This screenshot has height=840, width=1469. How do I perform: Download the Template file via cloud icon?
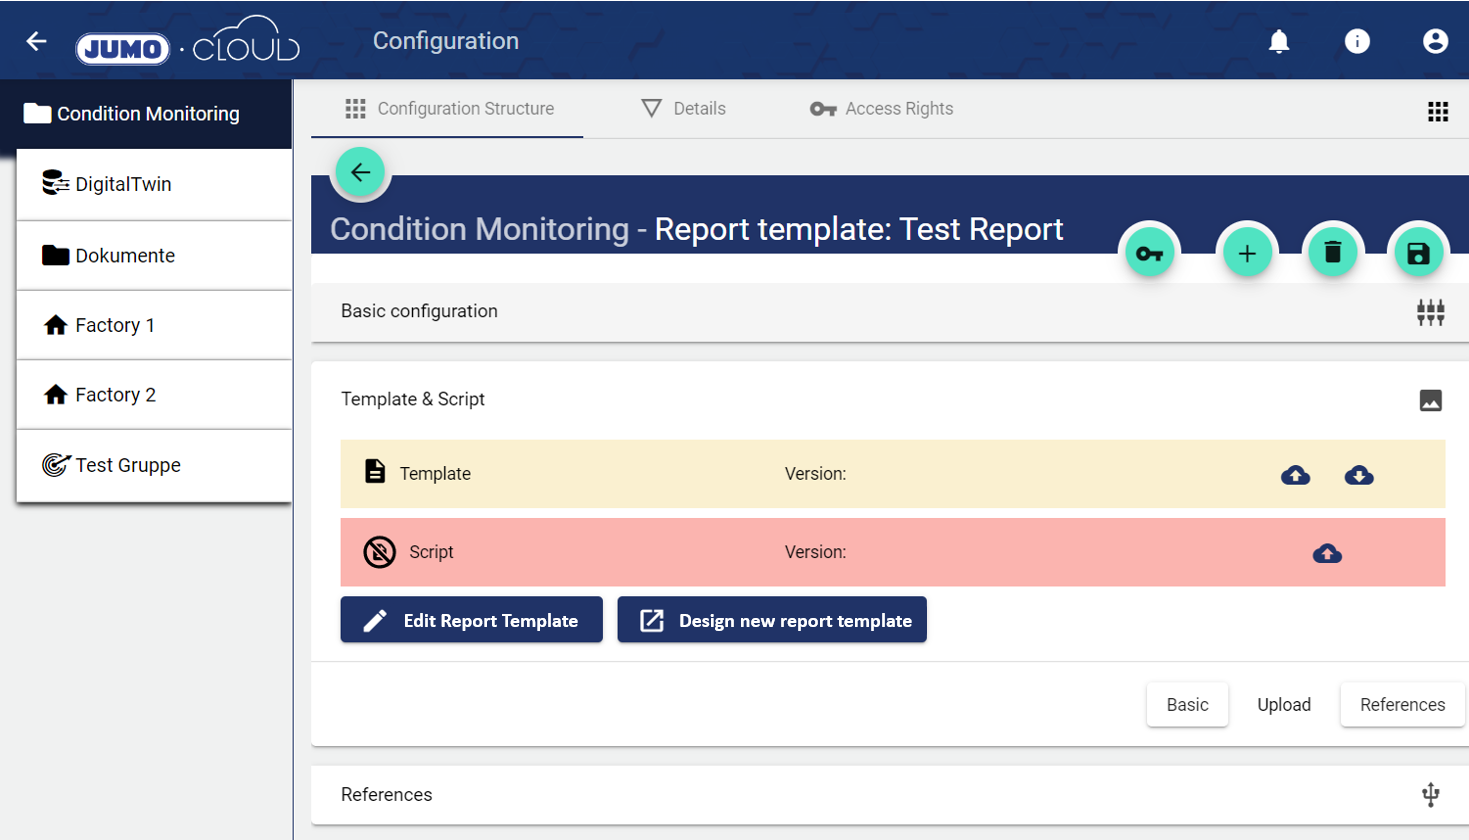coord(1359,475)
